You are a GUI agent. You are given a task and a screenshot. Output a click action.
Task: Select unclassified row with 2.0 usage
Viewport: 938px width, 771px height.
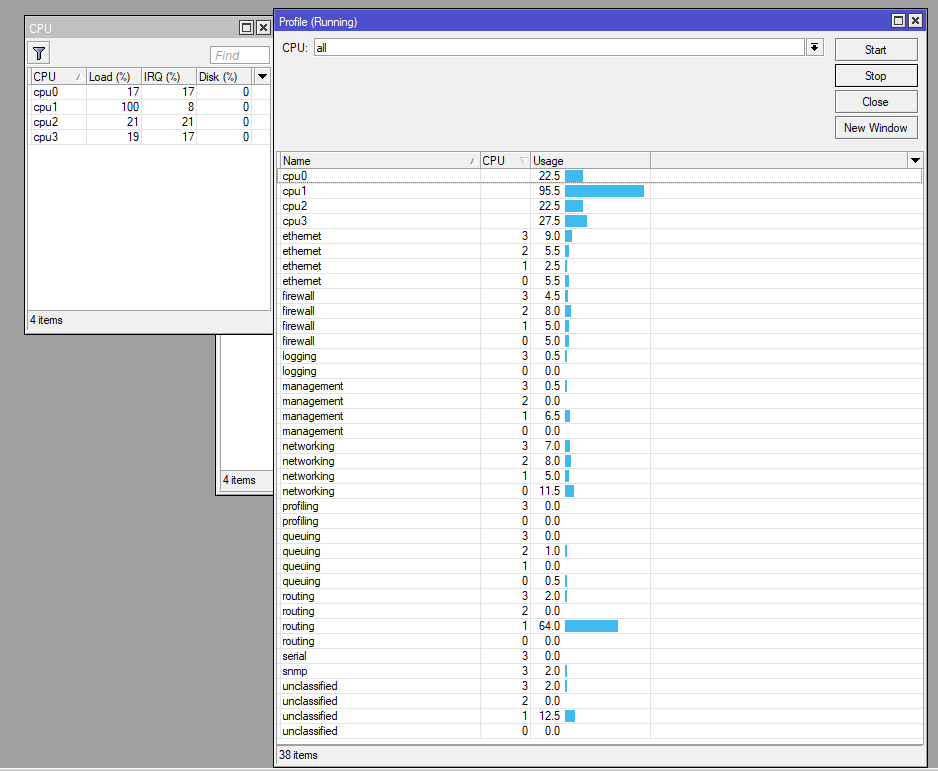[601, 685]
